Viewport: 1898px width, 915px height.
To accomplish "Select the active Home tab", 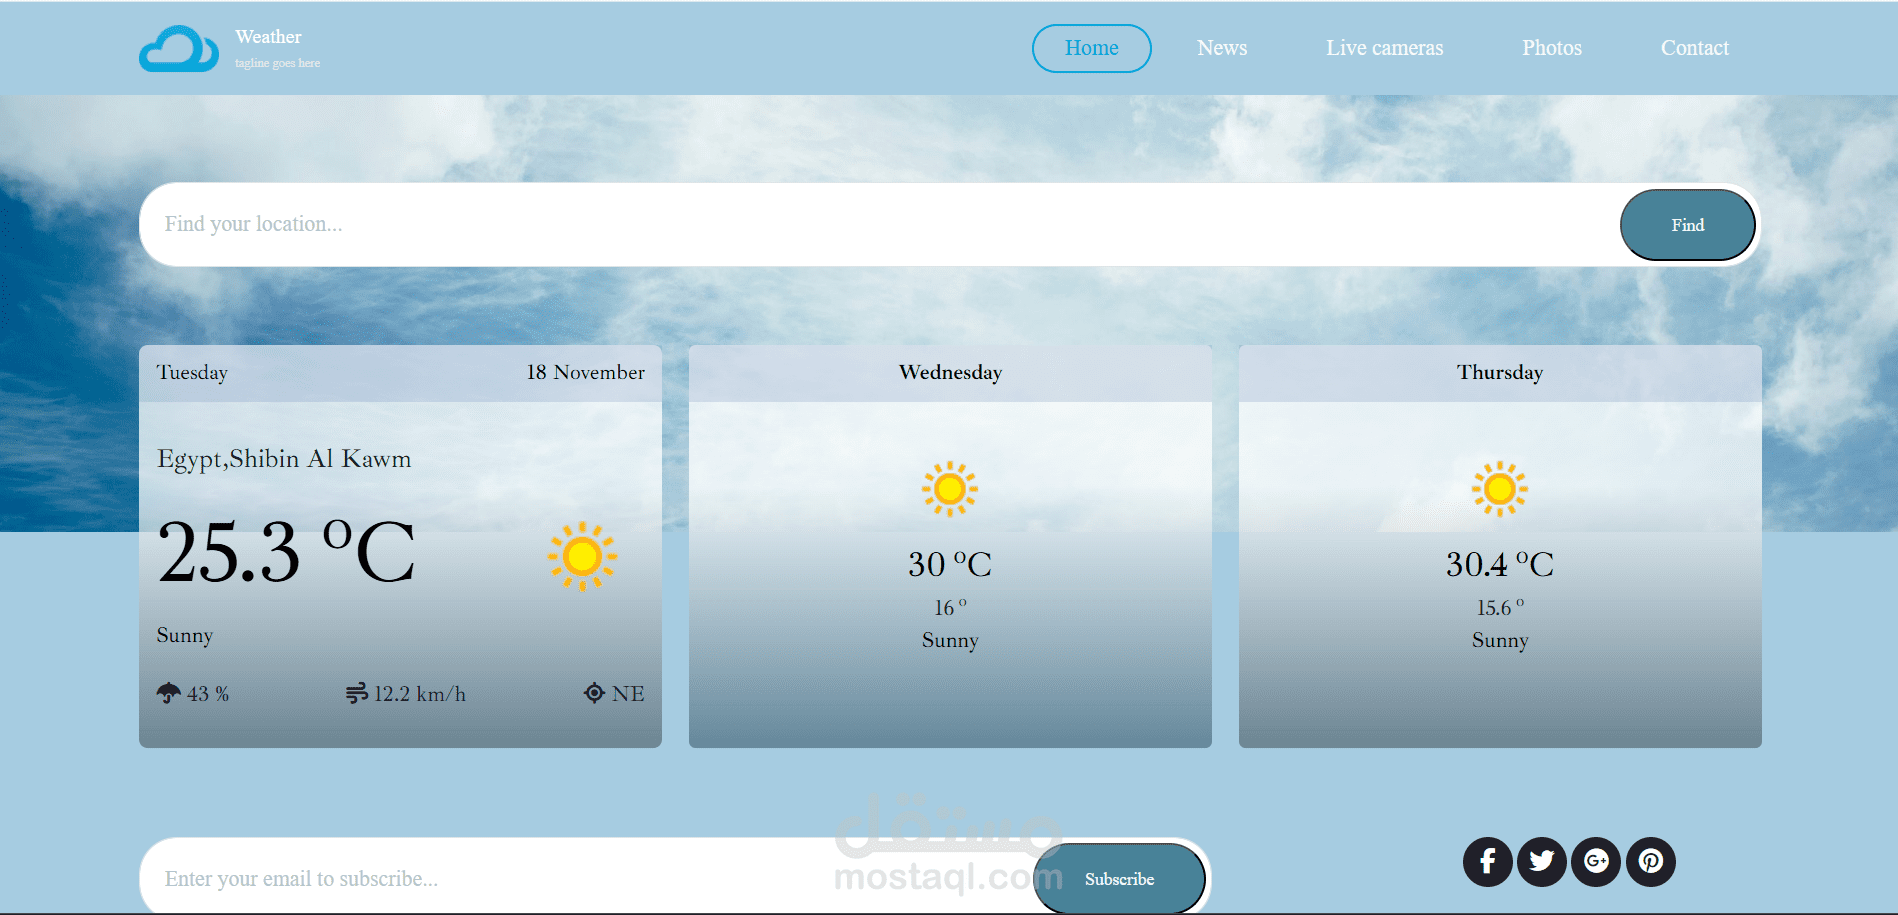I will click(x=1091, y=47).
